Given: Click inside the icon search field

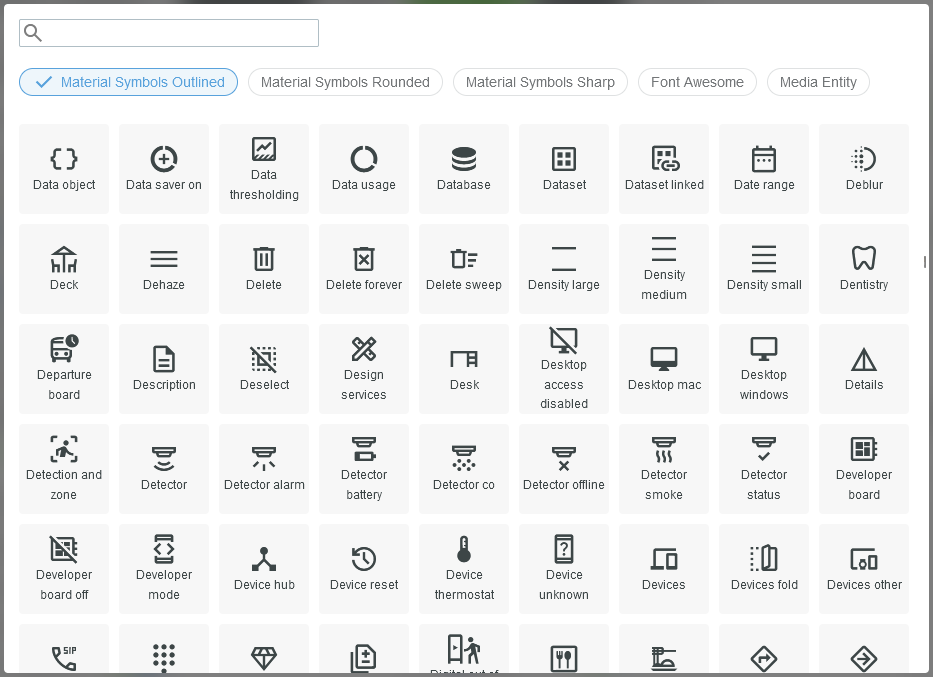Looking at the screenshot, I should click(x=168, y=33).
